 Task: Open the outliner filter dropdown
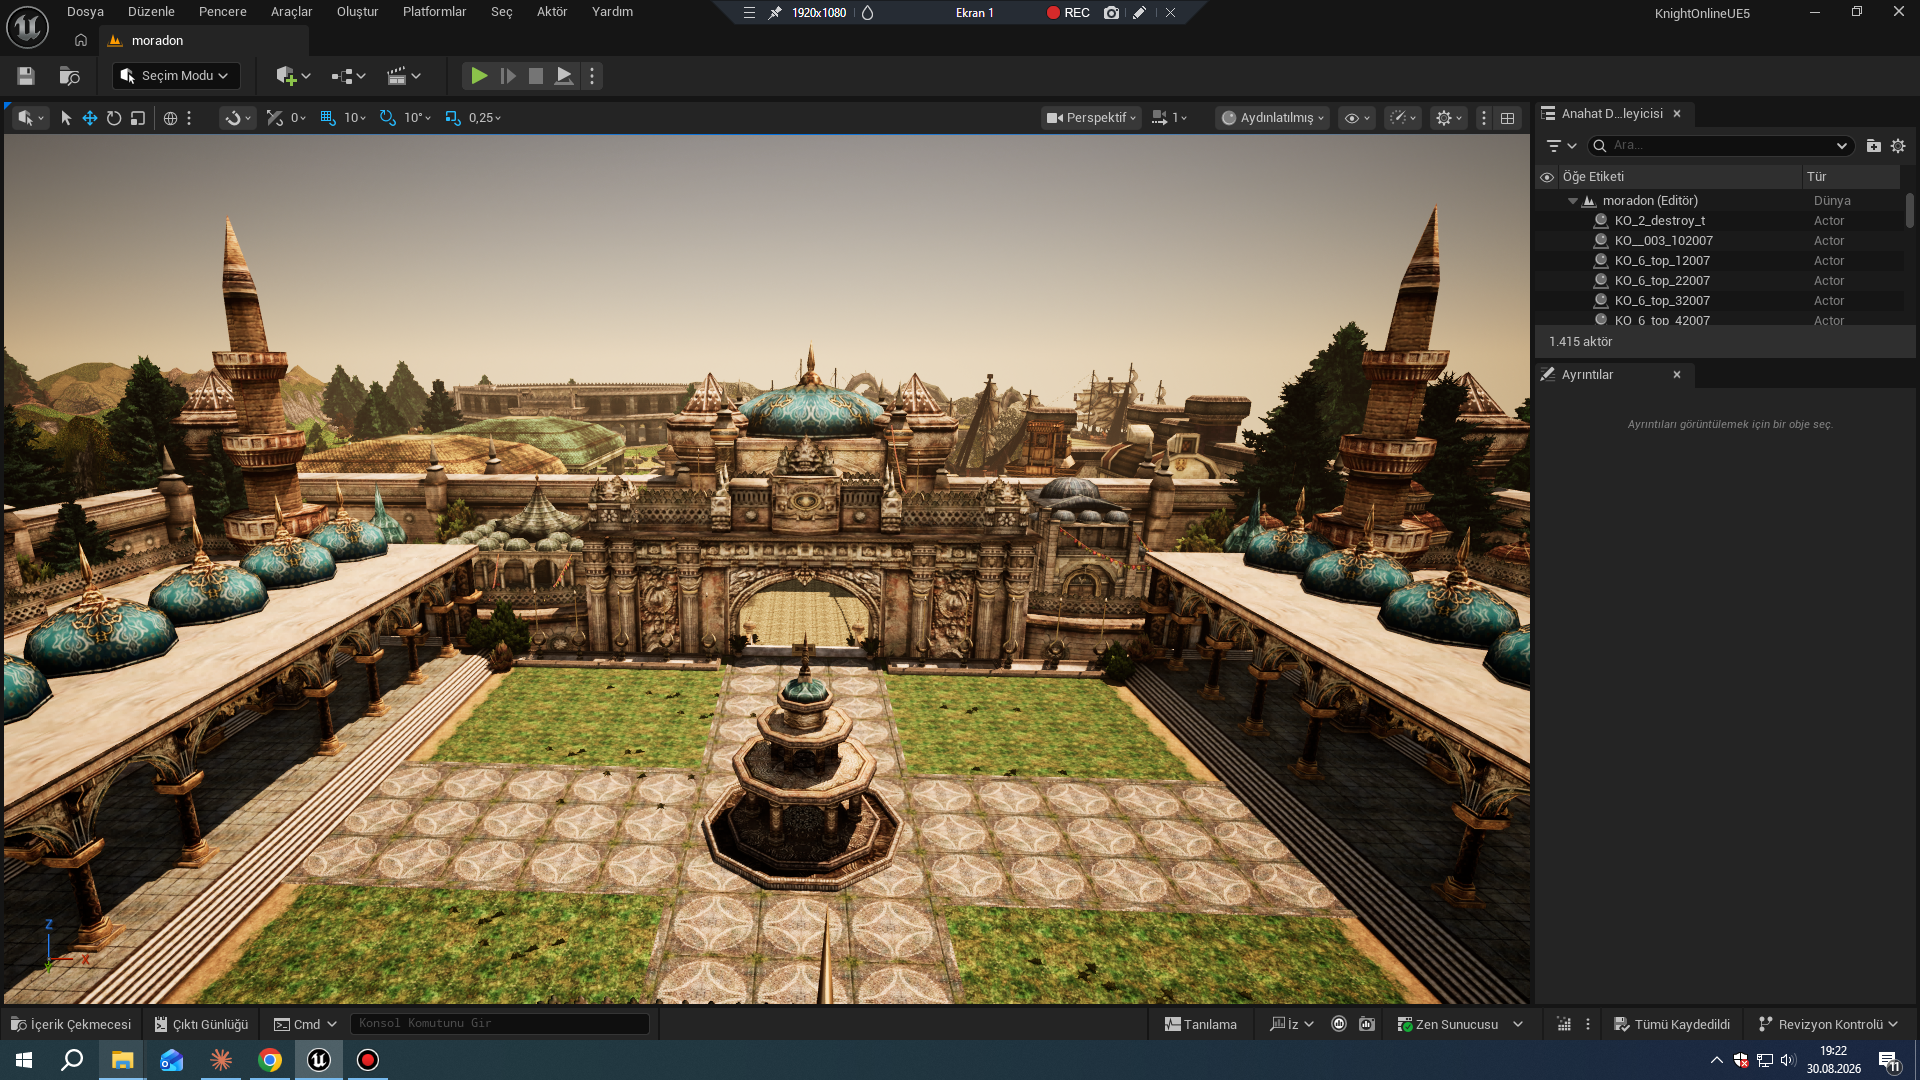[1560, 146]
